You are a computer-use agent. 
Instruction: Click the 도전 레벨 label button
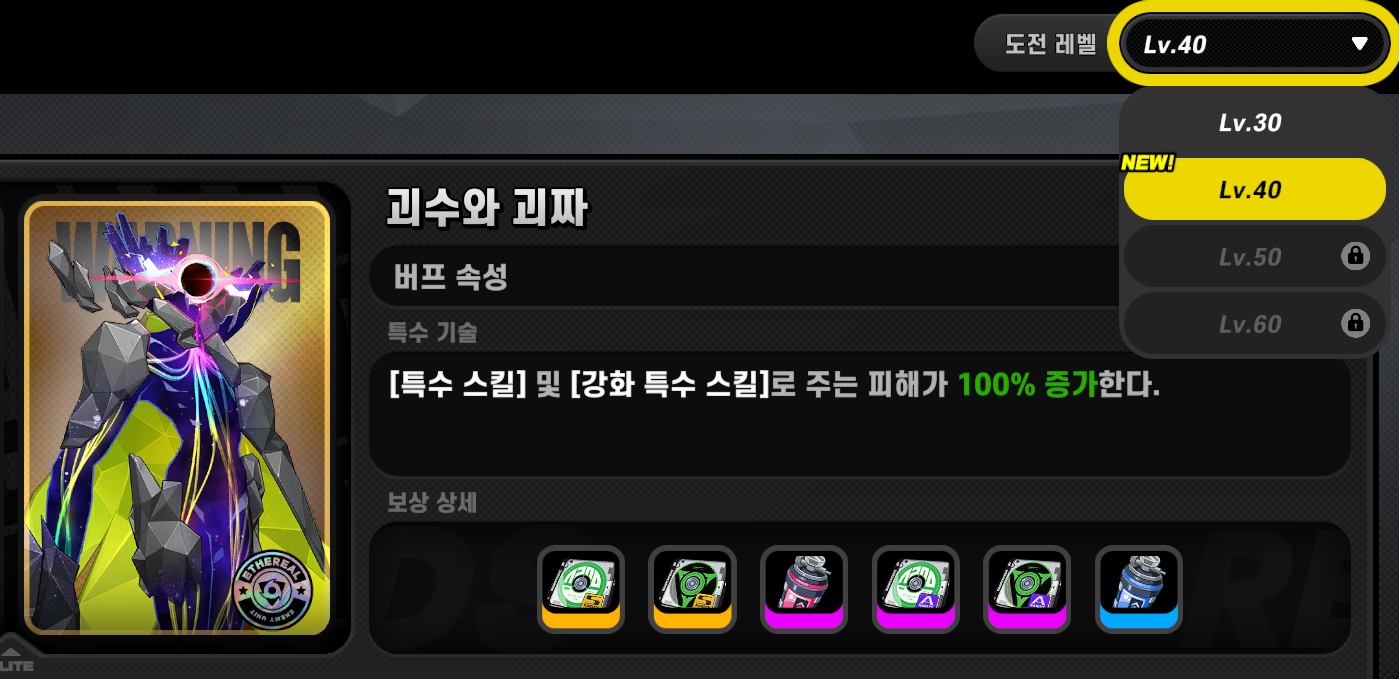(1051, 44)
